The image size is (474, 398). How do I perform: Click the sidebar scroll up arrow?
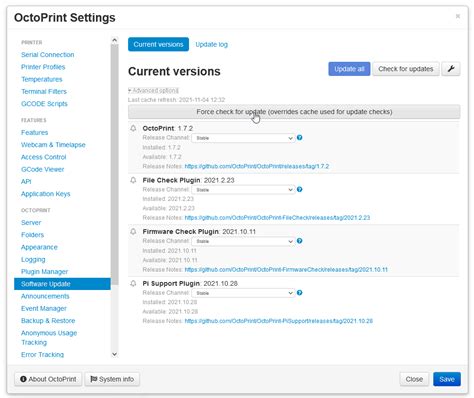click(x=114, y=40)
